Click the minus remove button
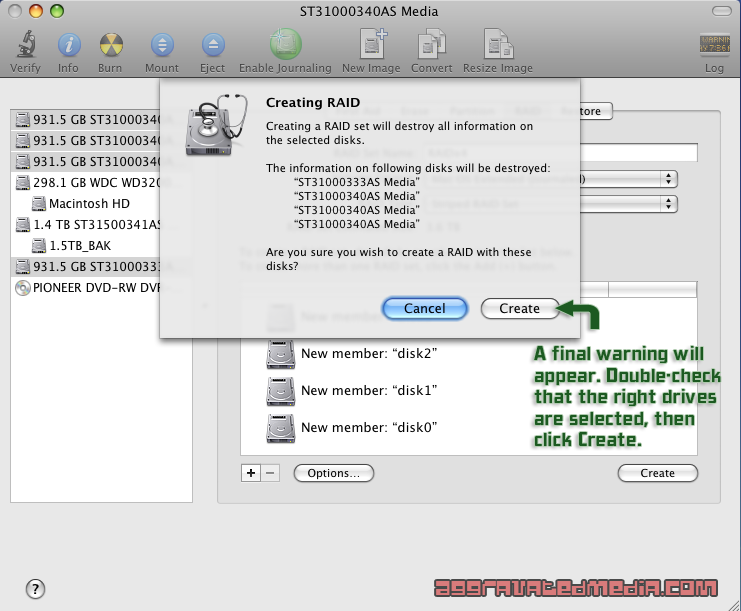Viewport: 741px width, 611px height. [x=270, y=473]
